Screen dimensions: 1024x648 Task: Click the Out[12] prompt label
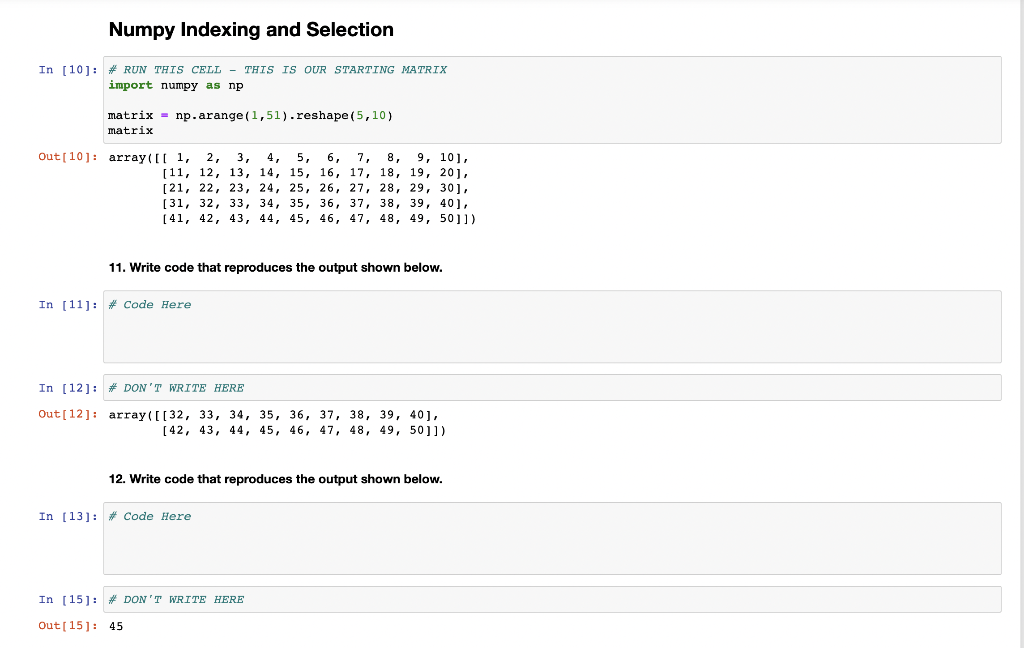[x=68, y=413]
